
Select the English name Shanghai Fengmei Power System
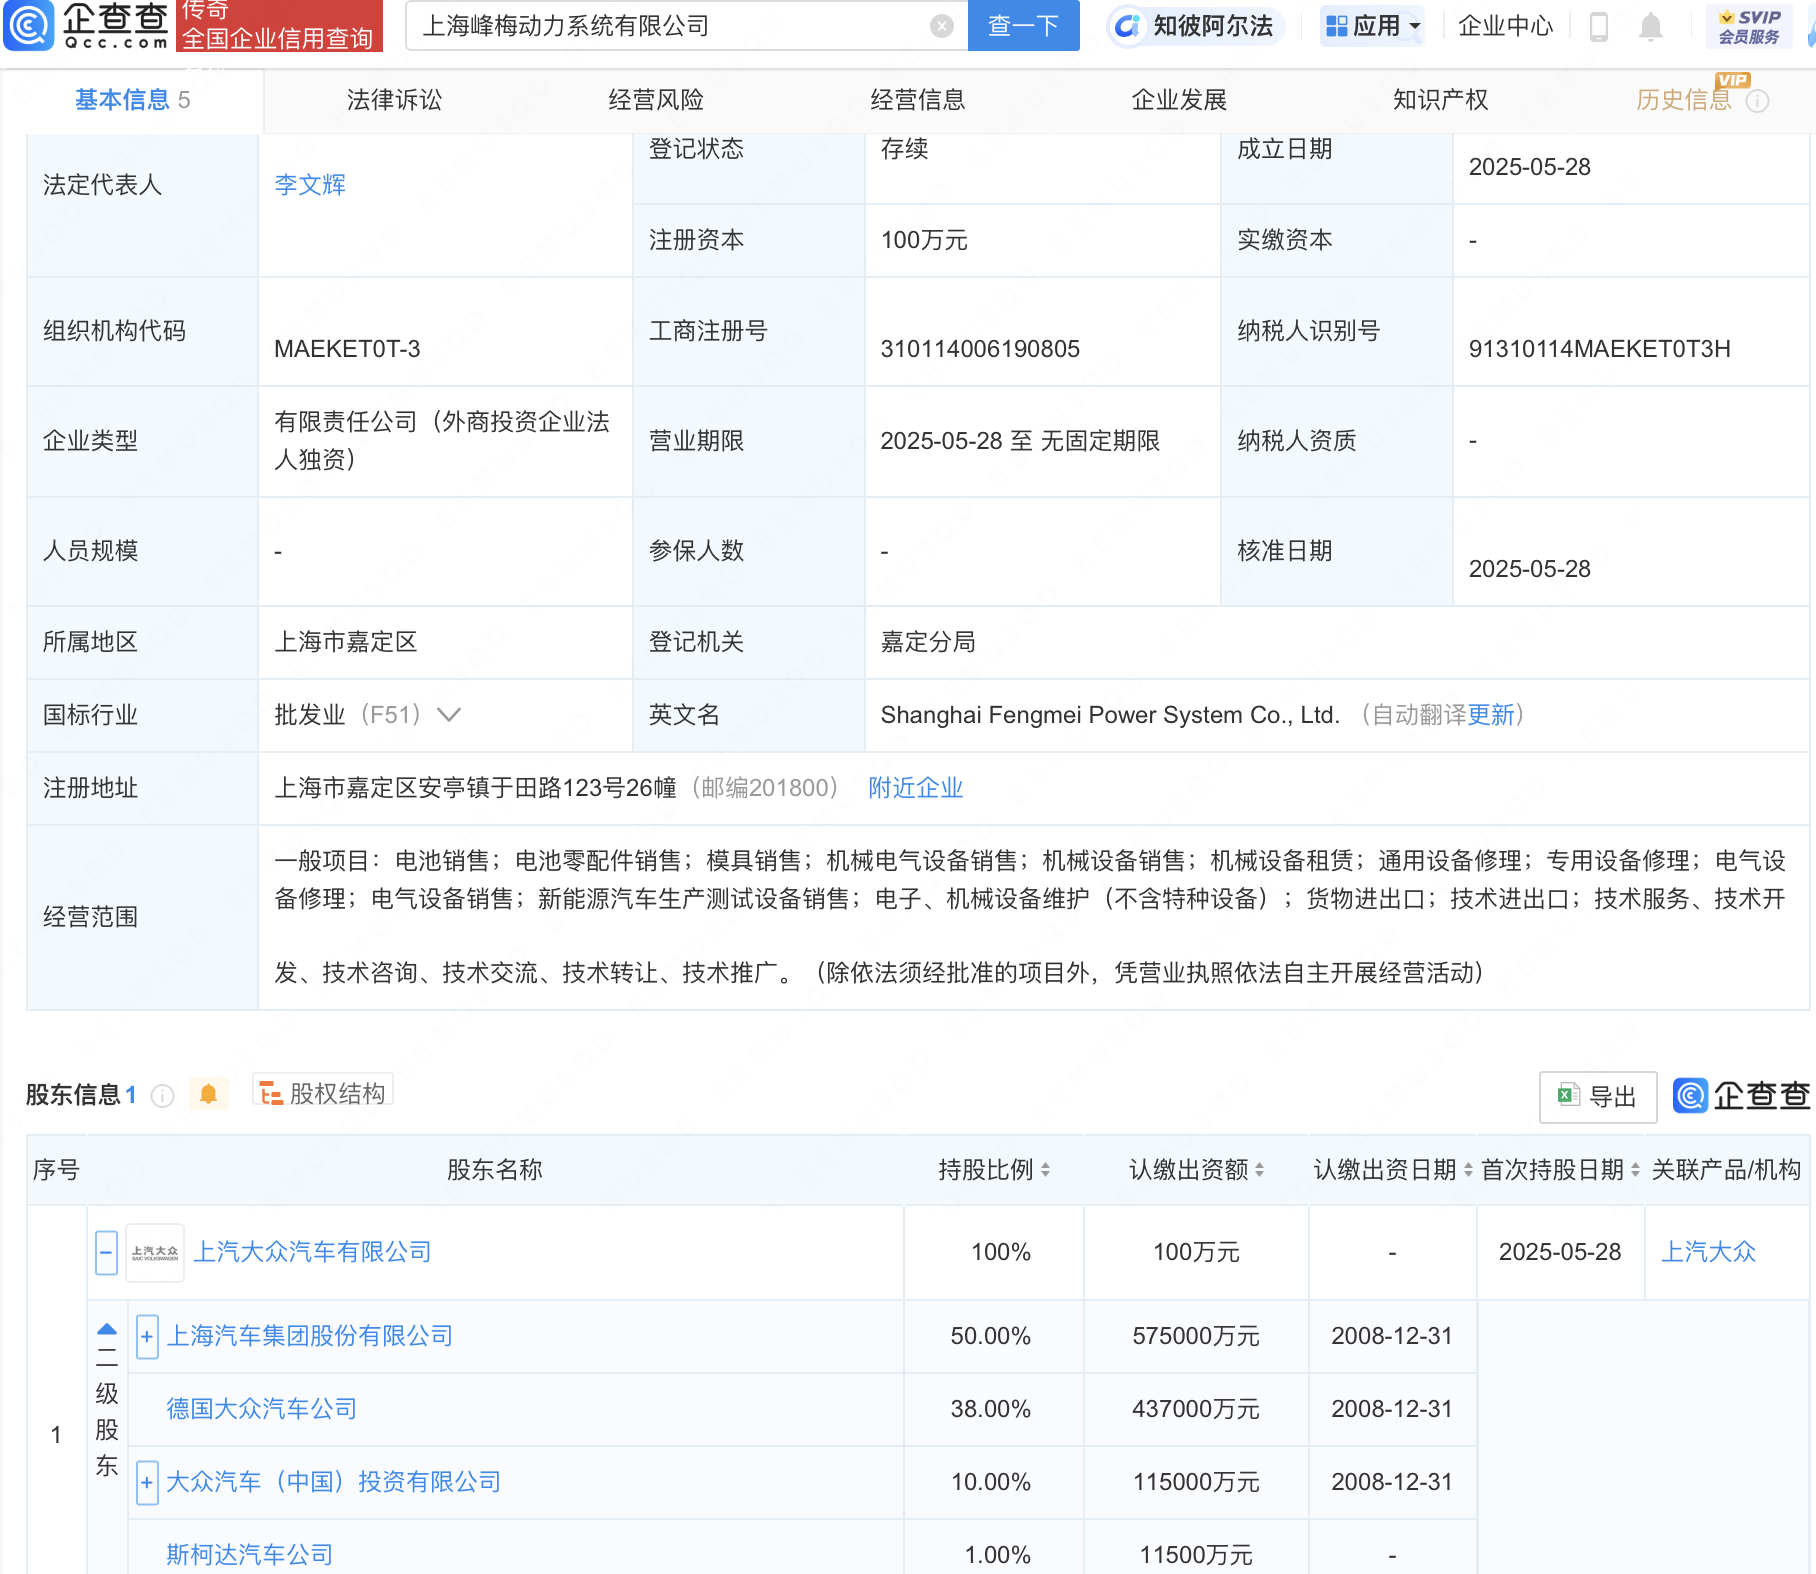pos(1110,715)
